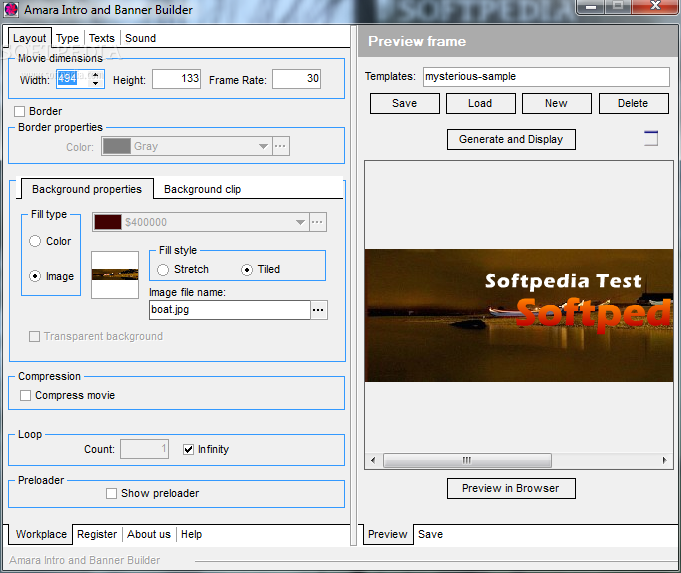681x573 pixels.
Task: Open border color picker ellipsis button
Action: pyautogui.click(x=281, y=146)
